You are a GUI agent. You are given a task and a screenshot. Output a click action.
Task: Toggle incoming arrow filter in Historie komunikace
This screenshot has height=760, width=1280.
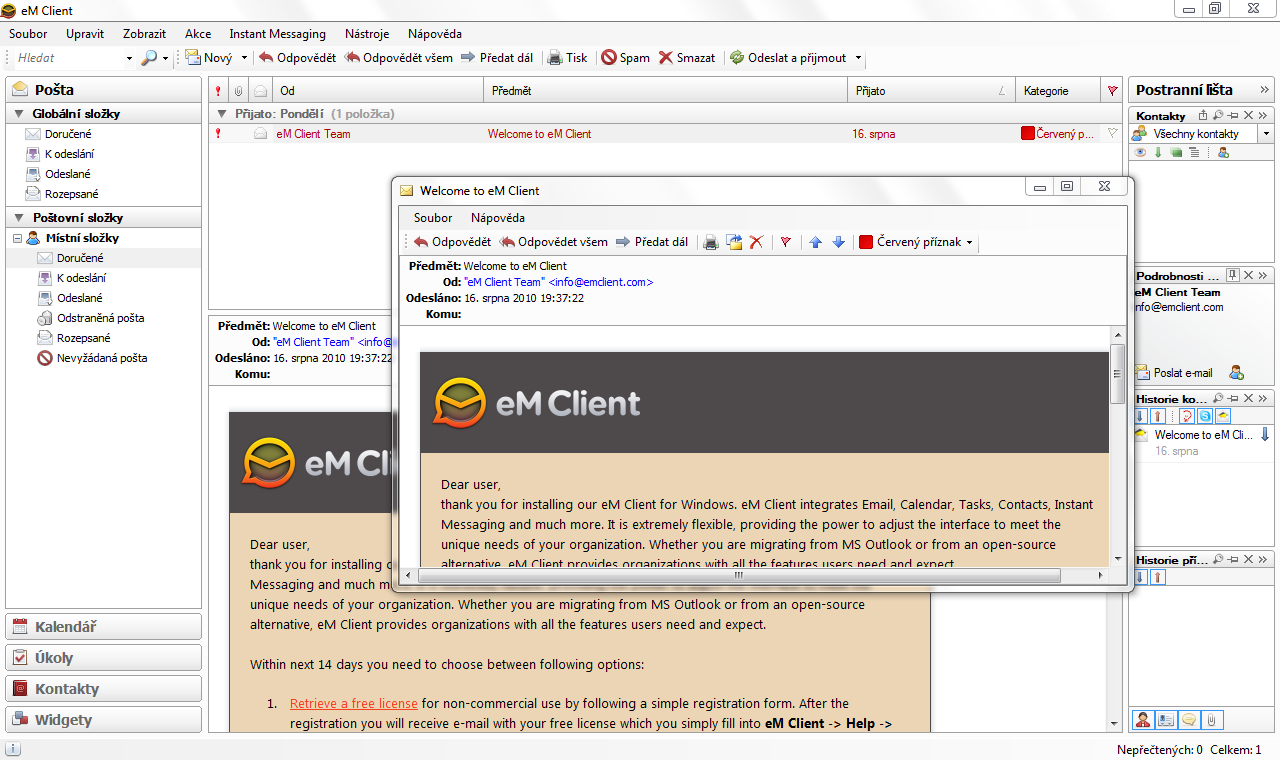click(x=1141, y=416)
